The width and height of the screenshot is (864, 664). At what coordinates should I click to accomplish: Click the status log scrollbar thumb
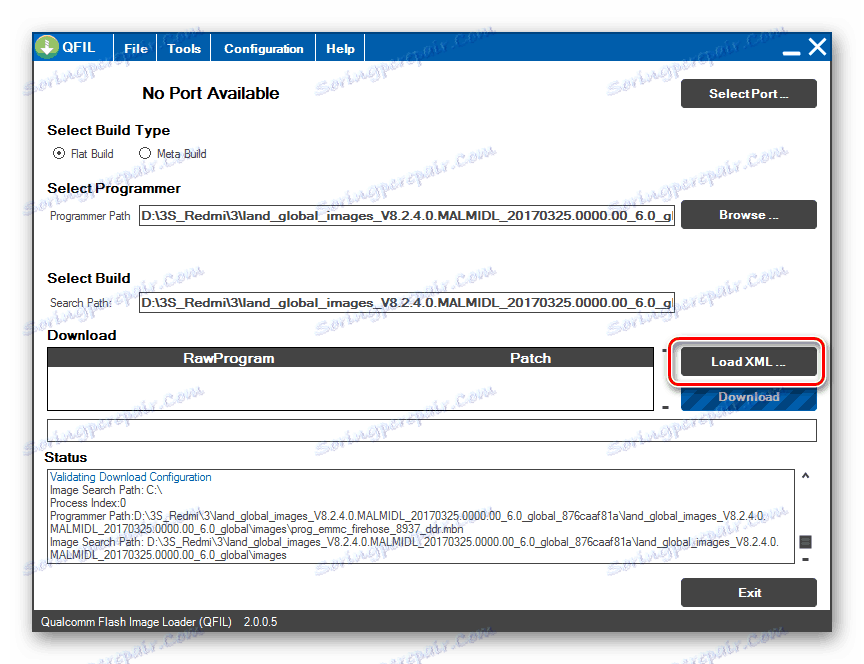[x=806, y=542]
